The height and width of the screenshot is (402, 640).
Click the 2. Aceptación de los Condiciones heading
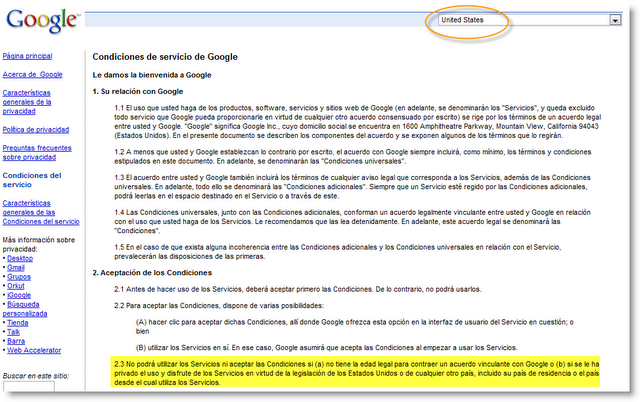point(152,273)
